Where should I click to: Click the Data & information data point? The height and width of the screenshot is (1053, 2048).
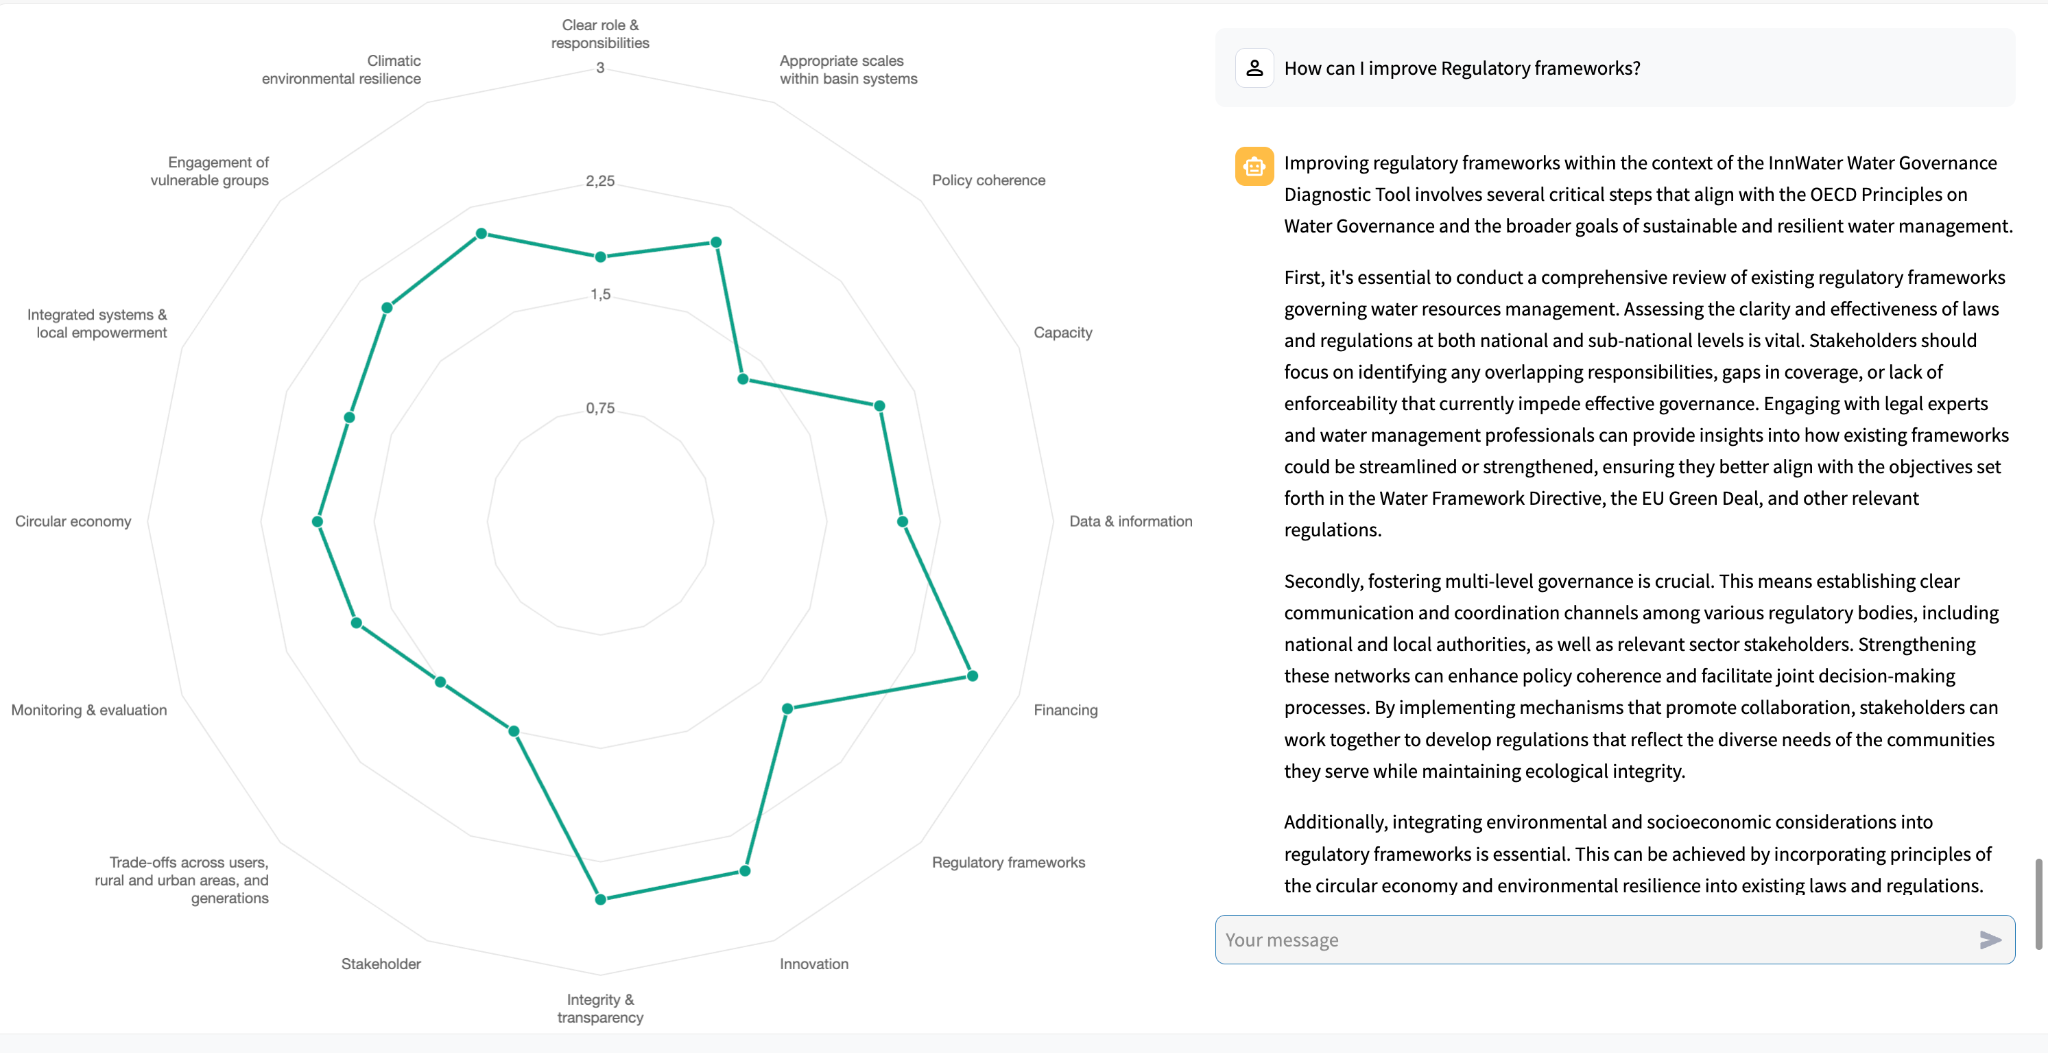click(x=902, y=522)
